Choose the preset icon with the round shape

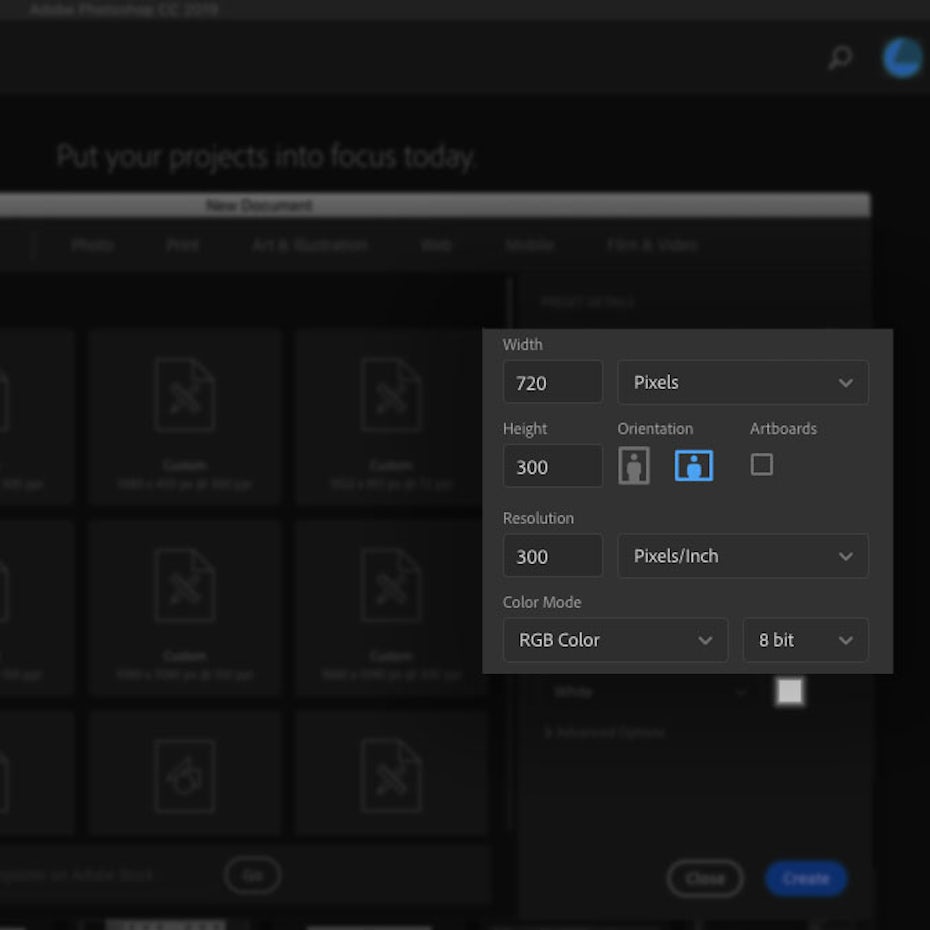pyautogui.click(x=185, y=775)
